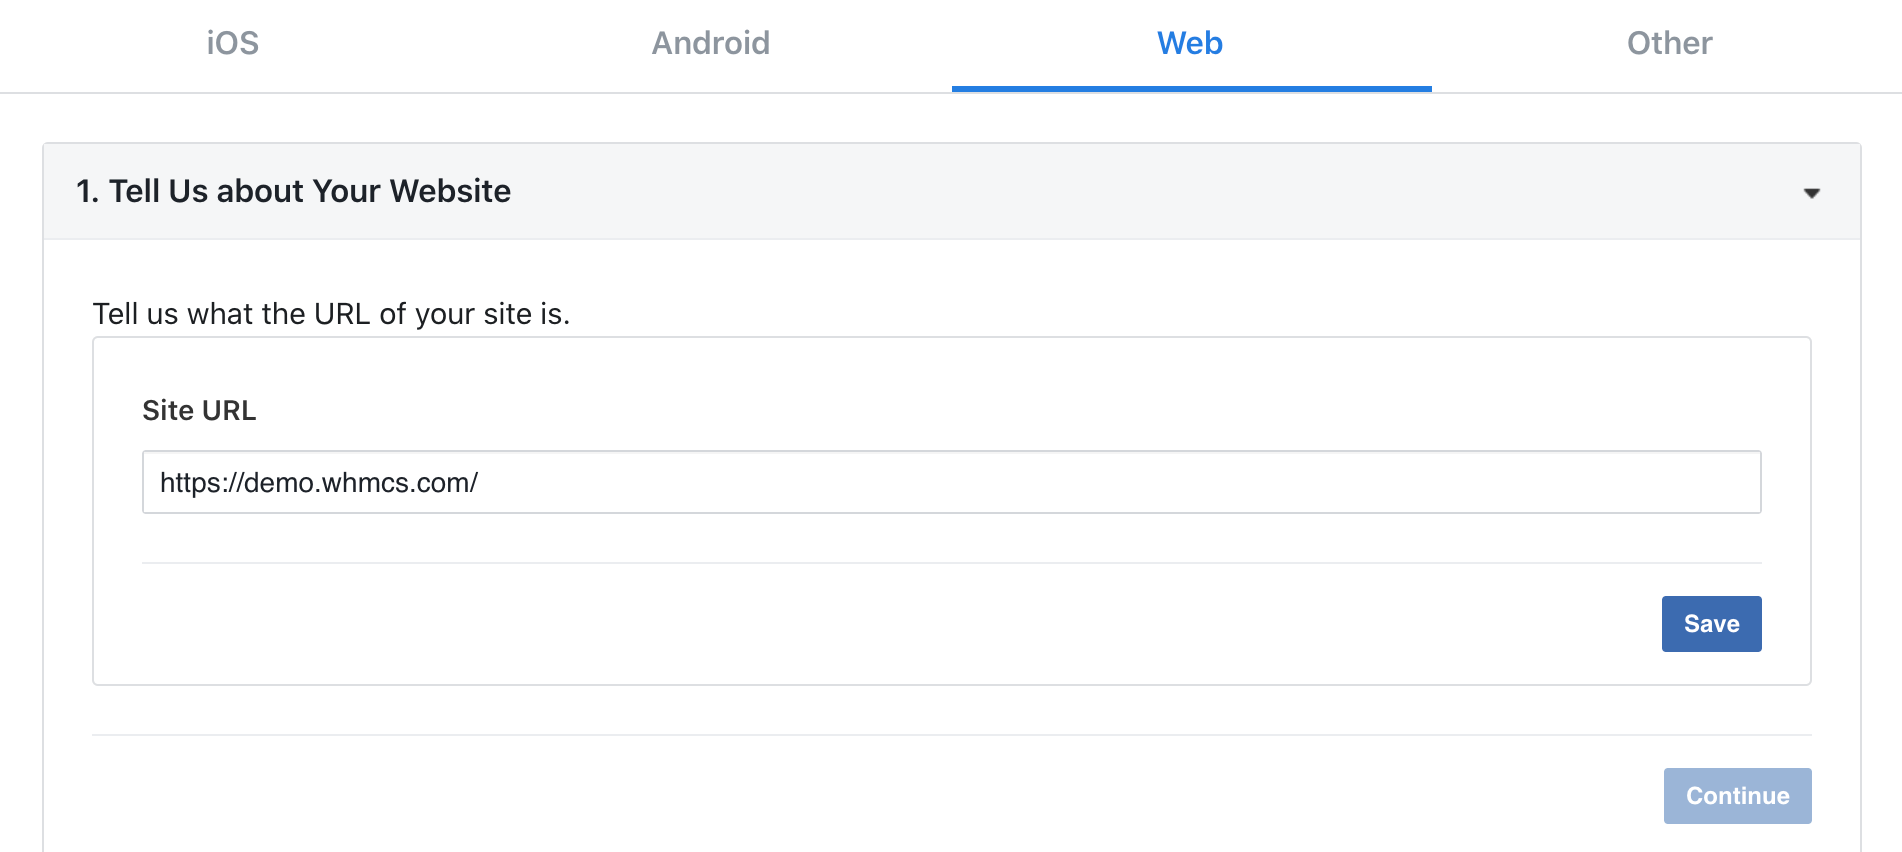Click the divider line above the Save button
Screen dimensions: 1902x852
(x=951, y=563)
